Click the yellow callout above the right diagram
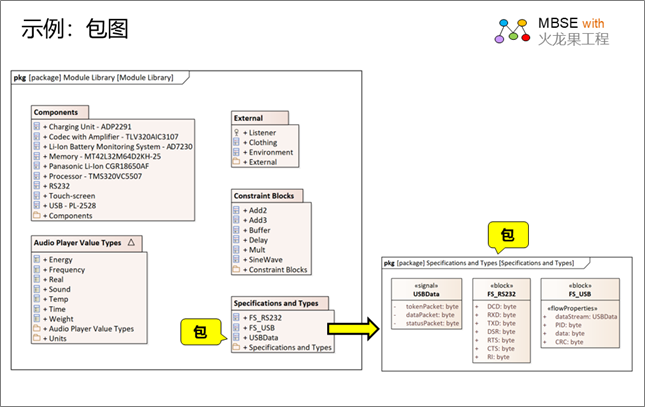This screenshot has height=407, width=645. coord(507,236)
